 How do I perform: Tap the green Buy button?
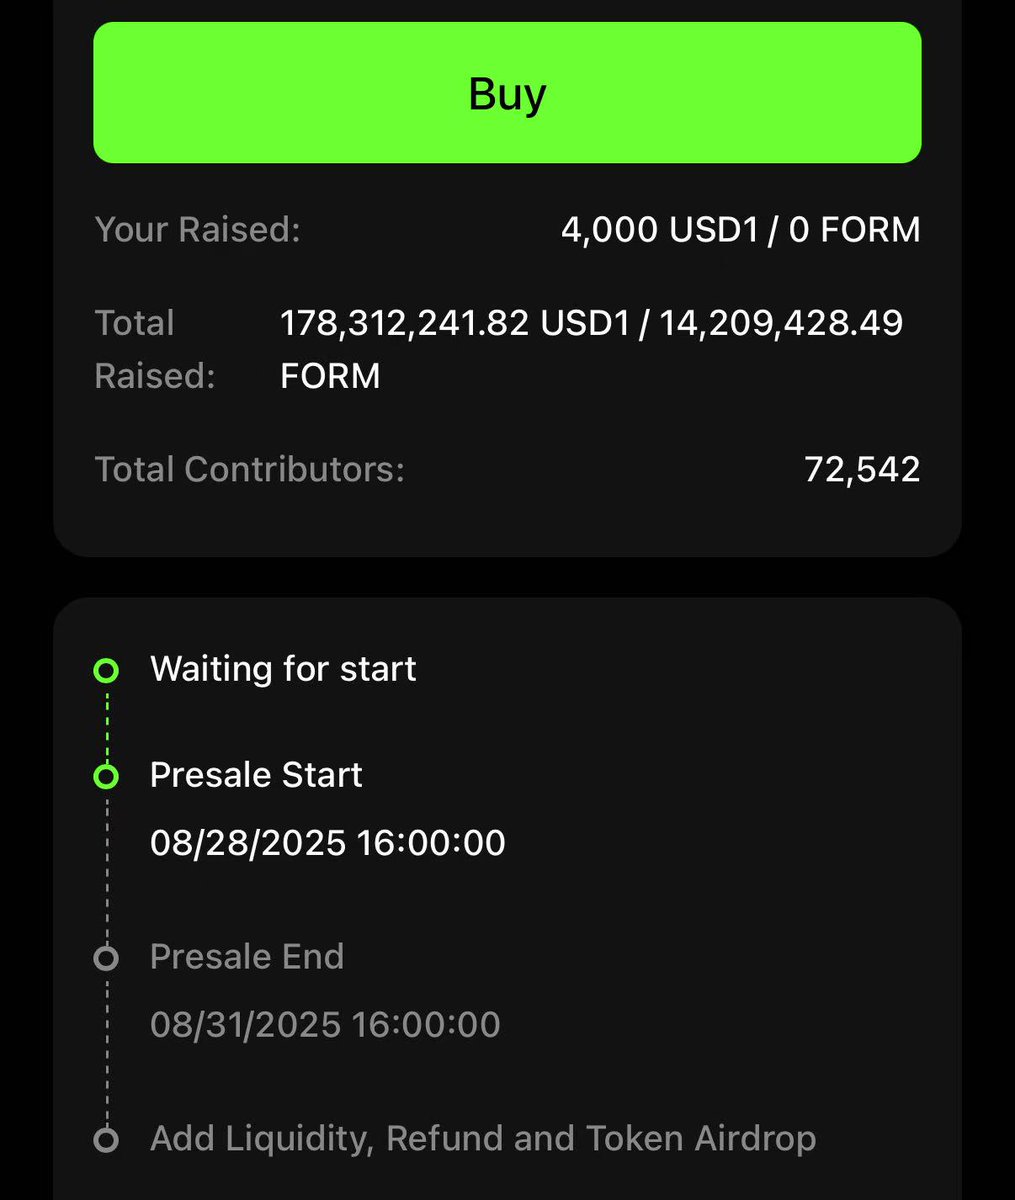(507, 92)
